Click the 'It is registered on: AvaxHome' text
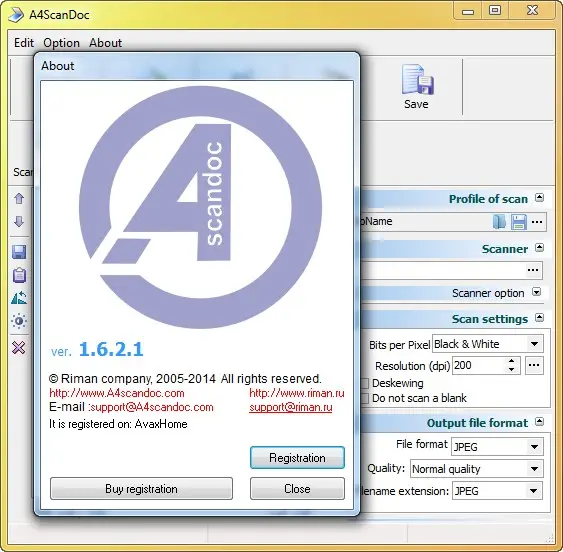The image size is (563, 552). (x=118, y=424)
